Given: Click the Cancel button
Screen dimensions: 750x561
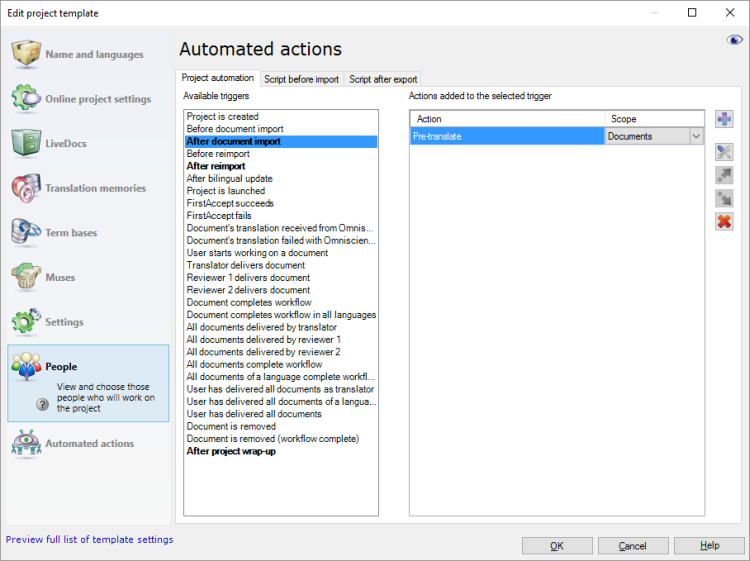Looking at the screenshot, I should (632, 546).
